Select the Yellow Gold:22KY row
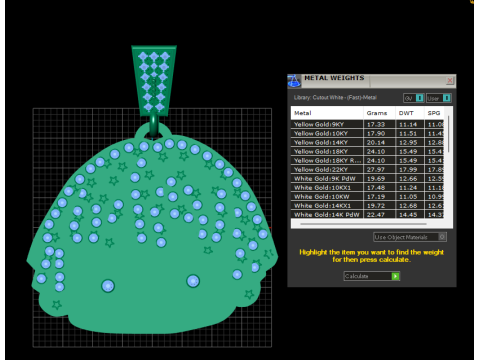This screenshot has width=480, height=360. (x=368, y=169)
